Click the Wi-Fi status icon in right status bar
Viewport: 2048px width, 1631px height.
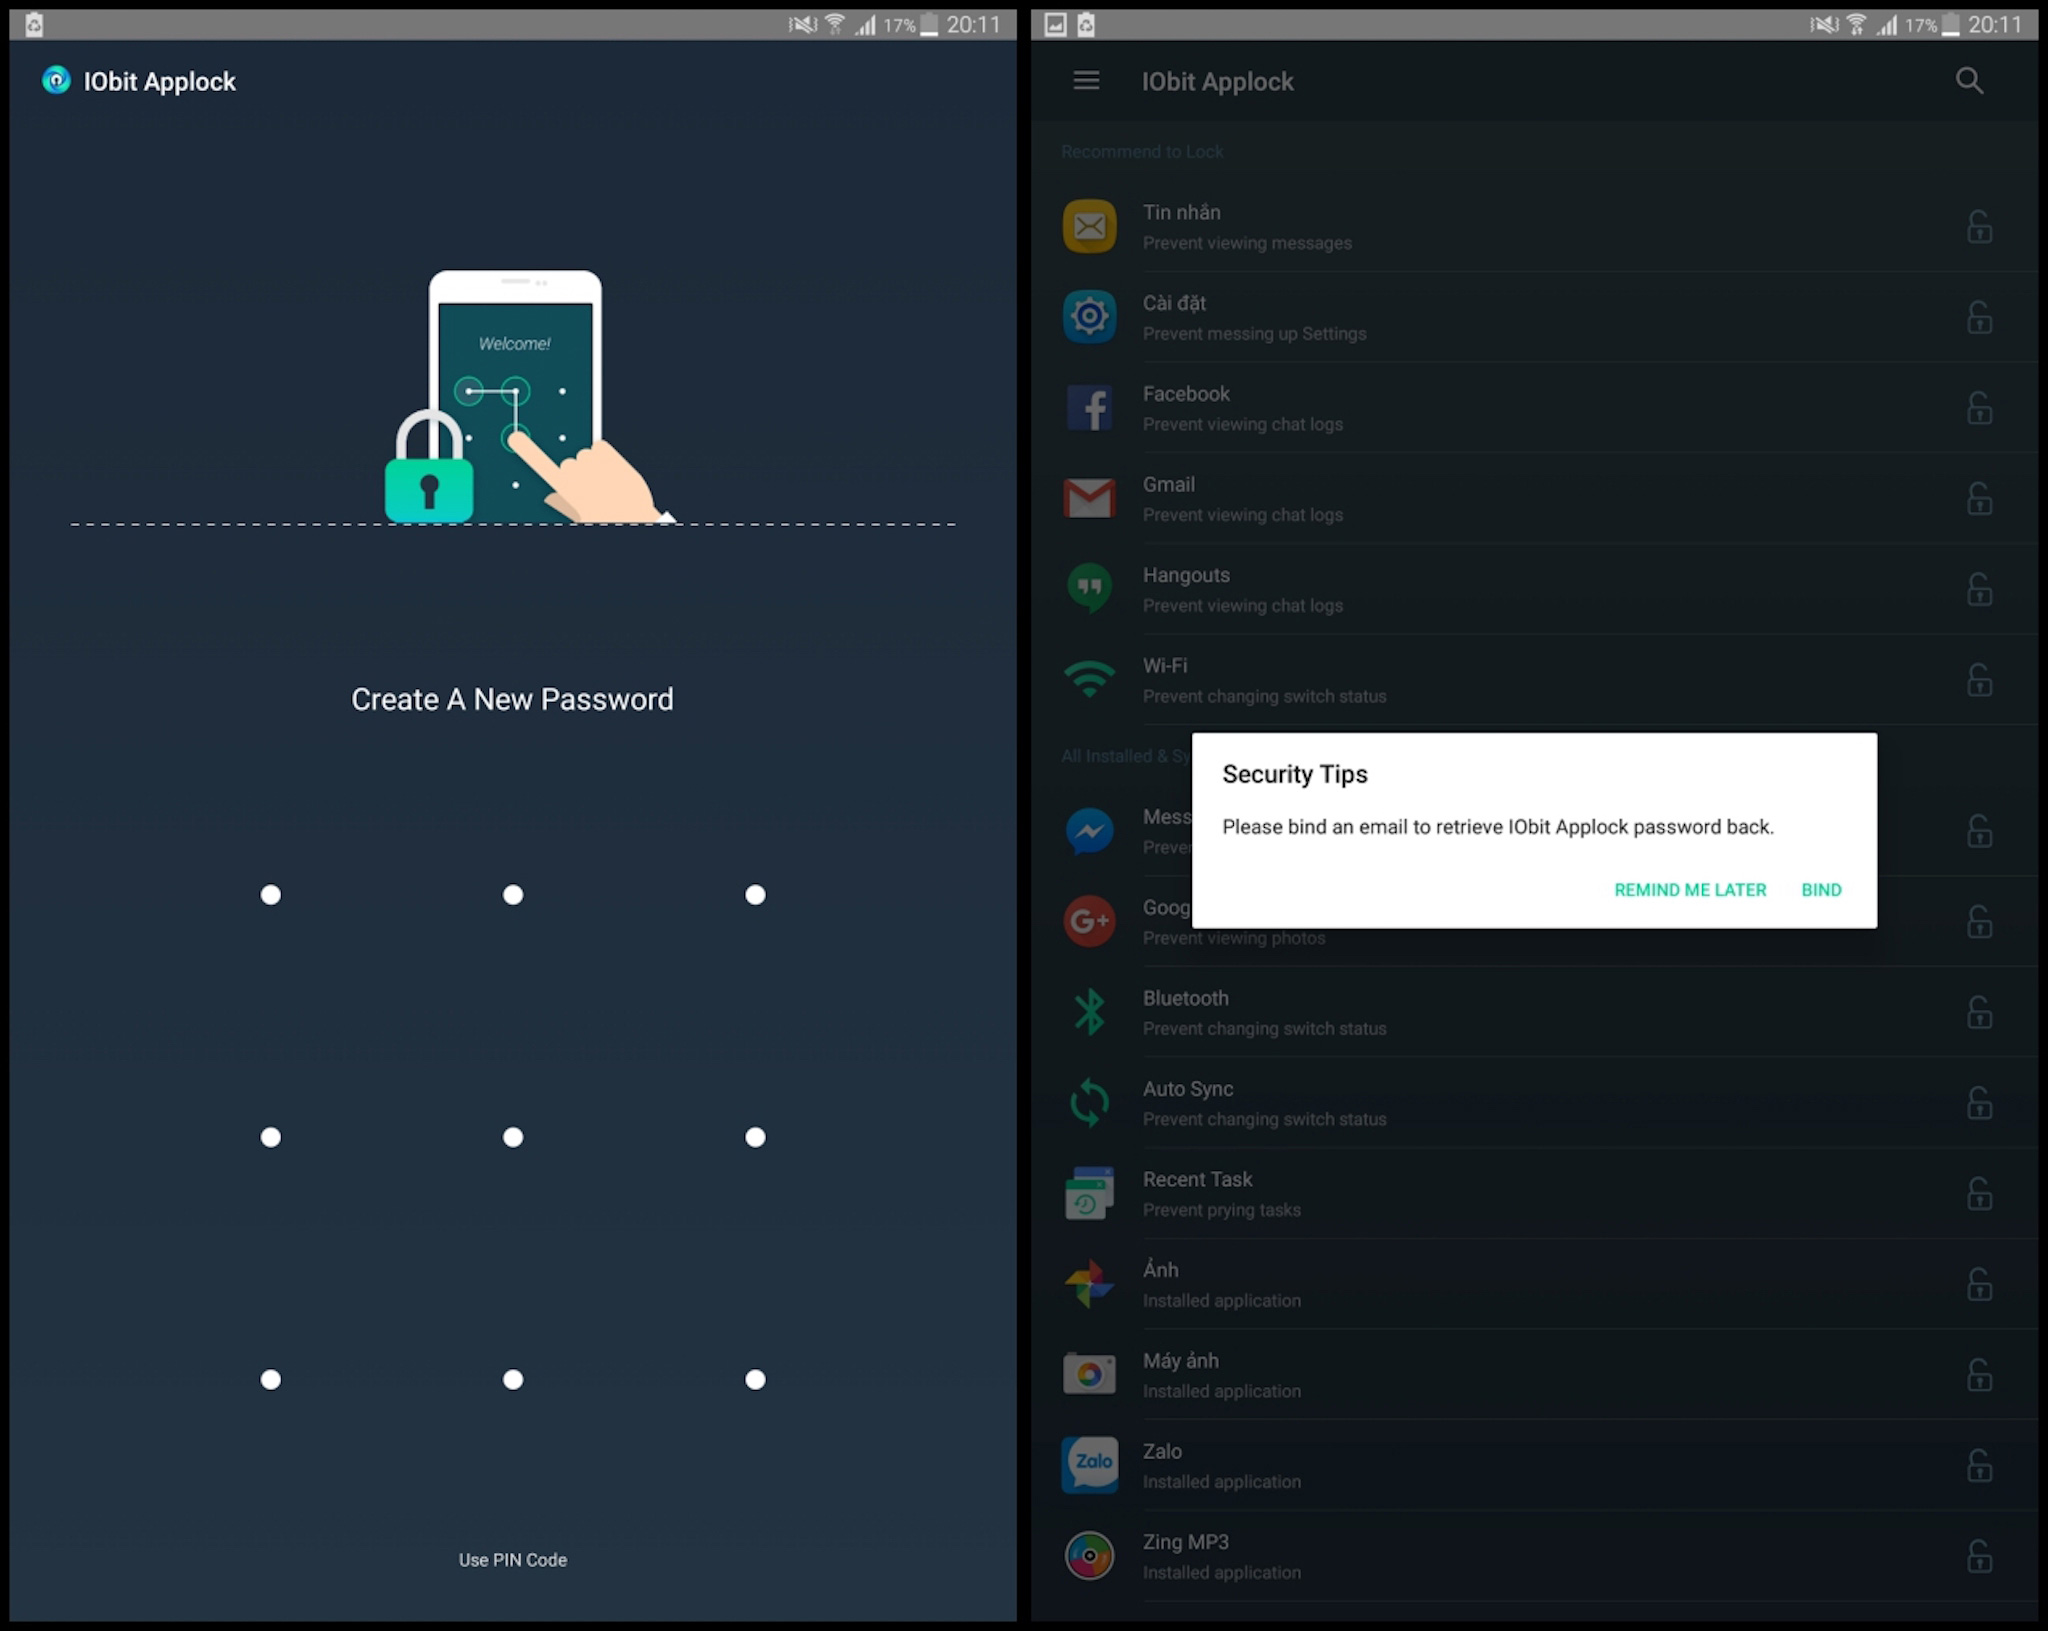click(1856, 24)
